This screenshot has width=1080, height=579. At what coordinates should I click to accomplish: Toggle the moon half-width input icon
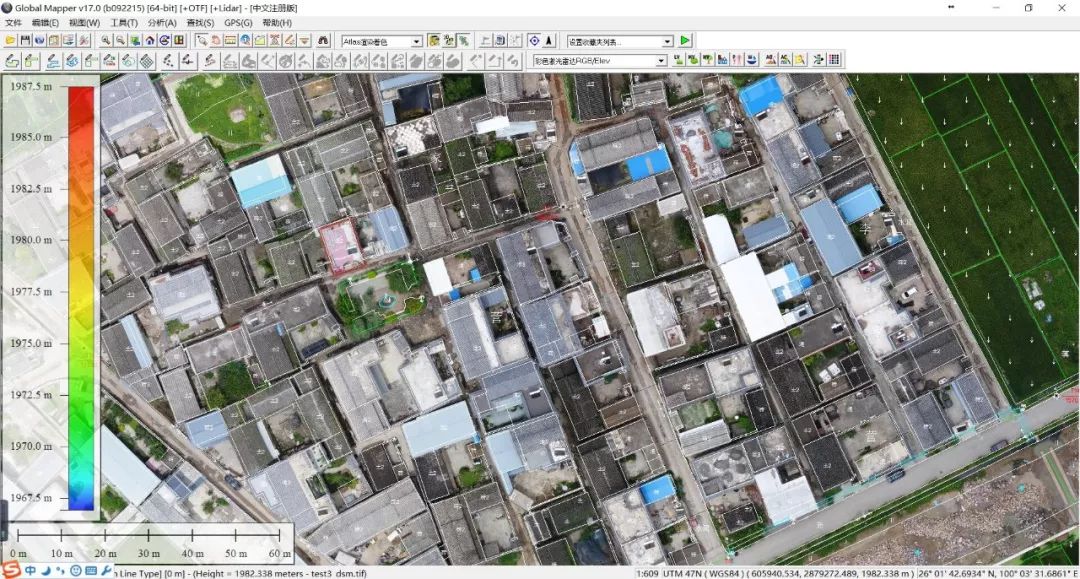pyautogui.click(x=46, y=570)
